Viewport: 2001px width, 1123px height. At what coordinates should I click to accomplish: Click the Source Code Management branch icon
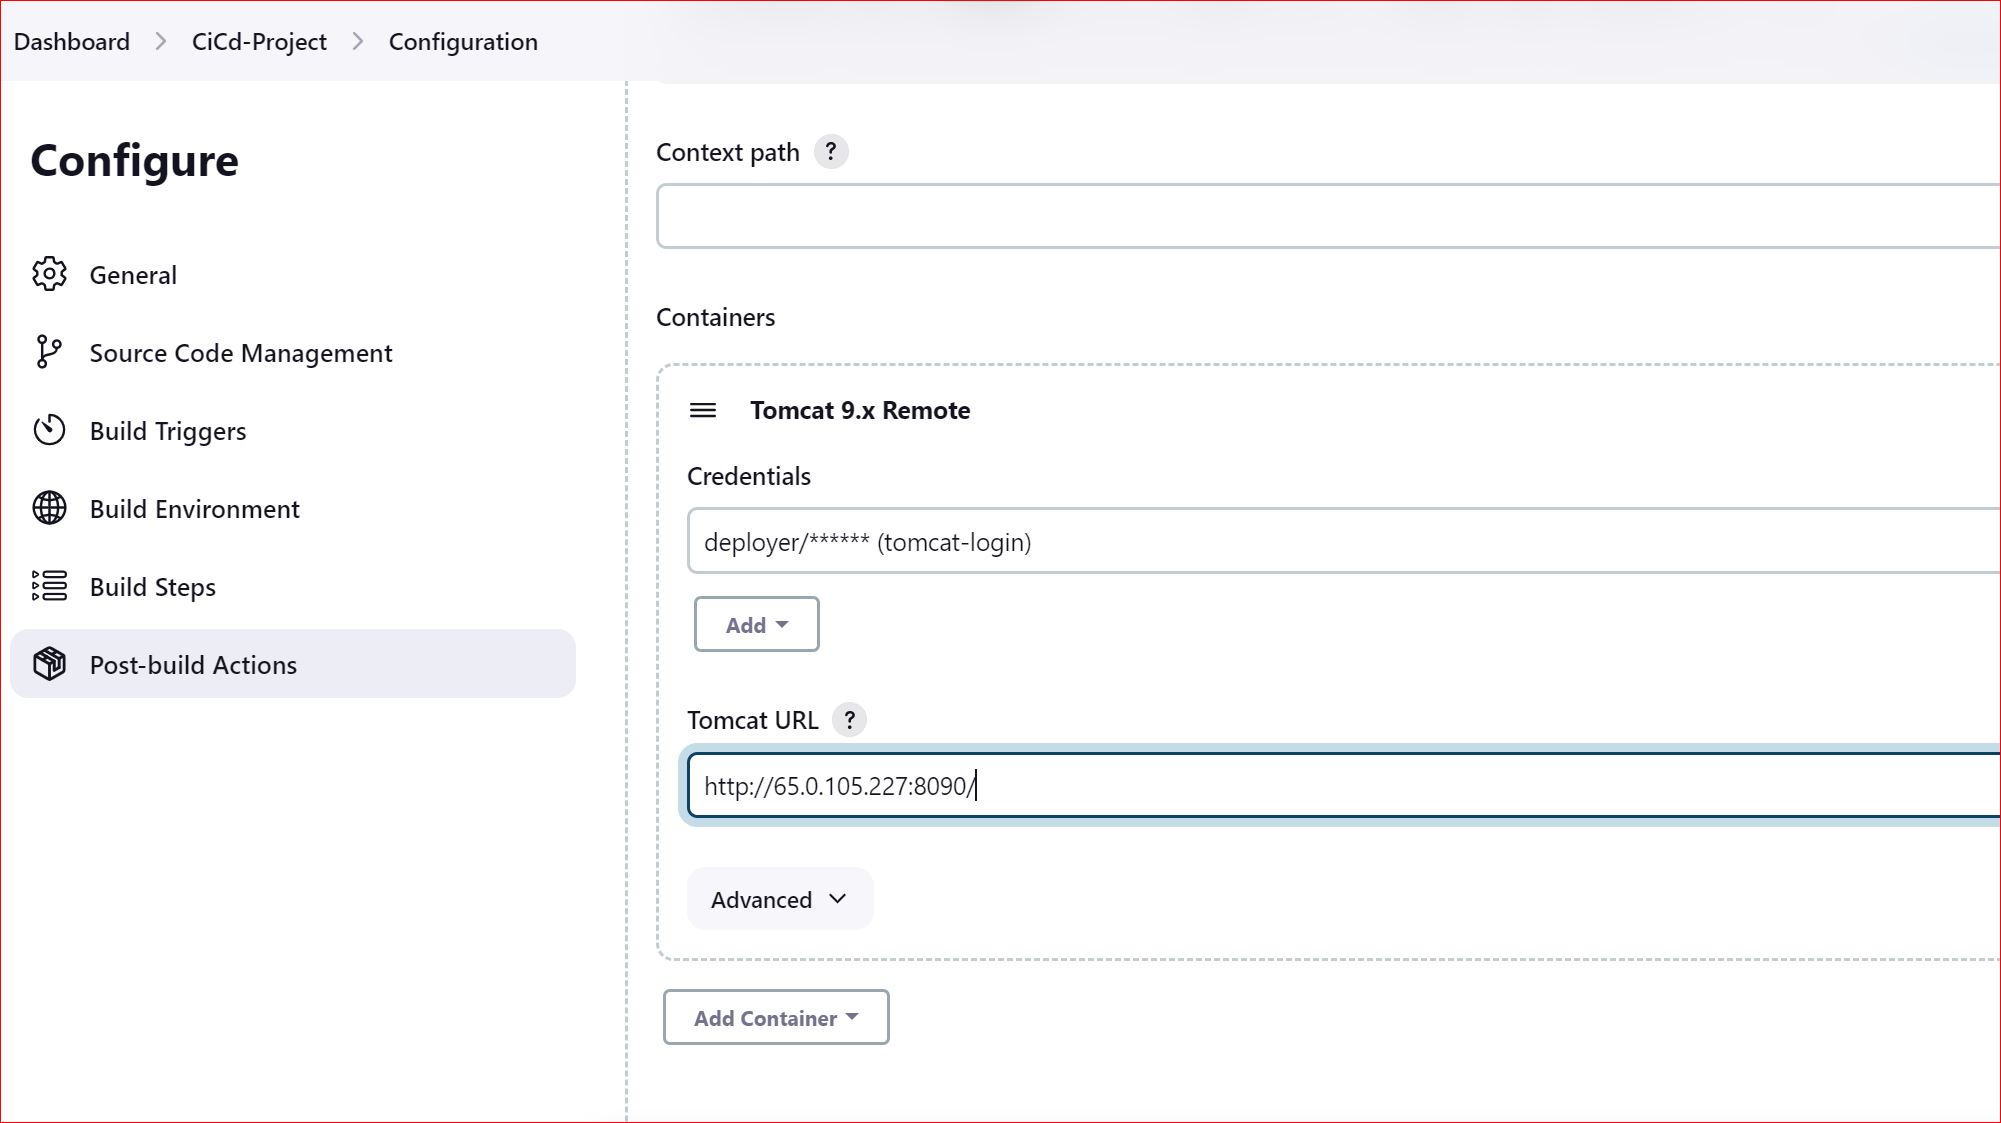click(x=48, y=352)
